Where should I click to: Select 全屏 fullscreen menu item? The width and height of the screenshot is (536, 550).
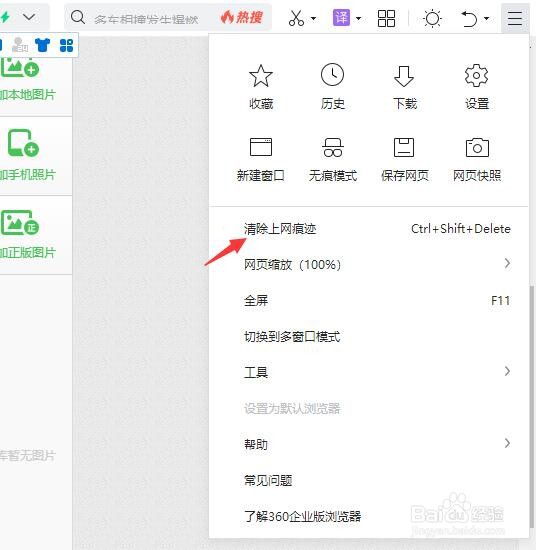tap(369, 301)
